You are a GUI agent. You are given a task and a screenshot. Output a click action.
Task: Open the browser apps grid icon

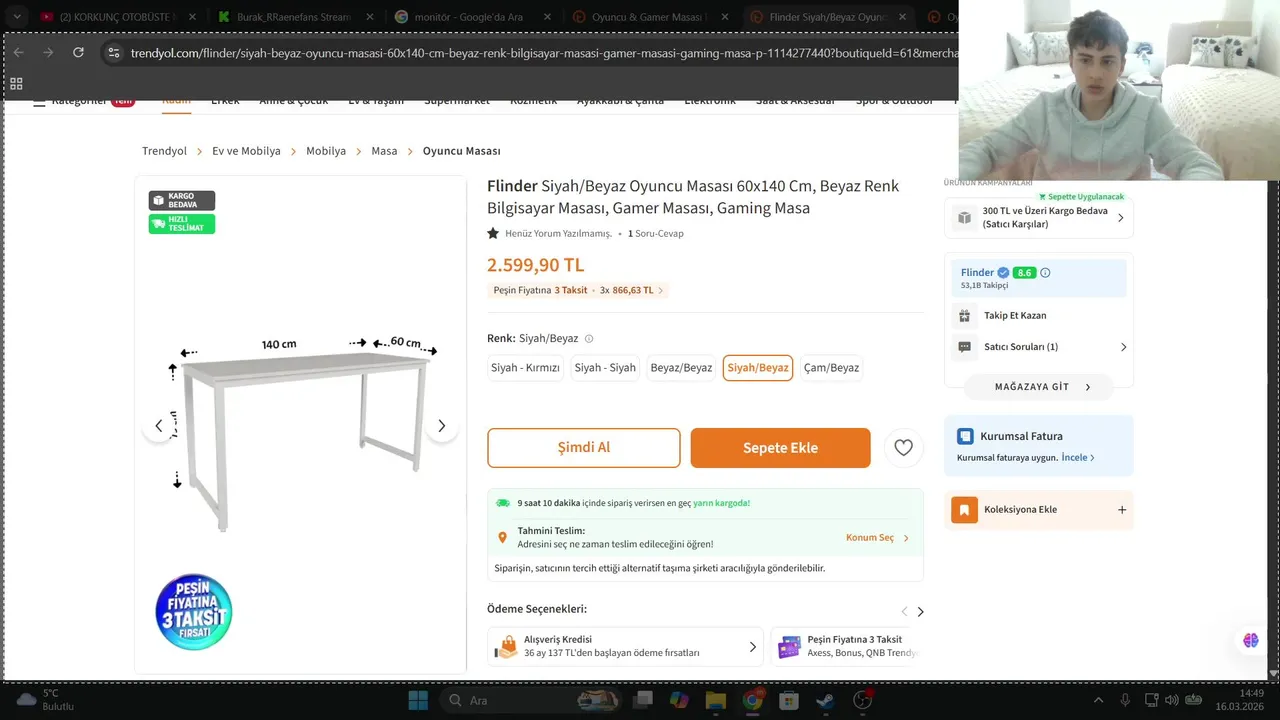[16, 84]
